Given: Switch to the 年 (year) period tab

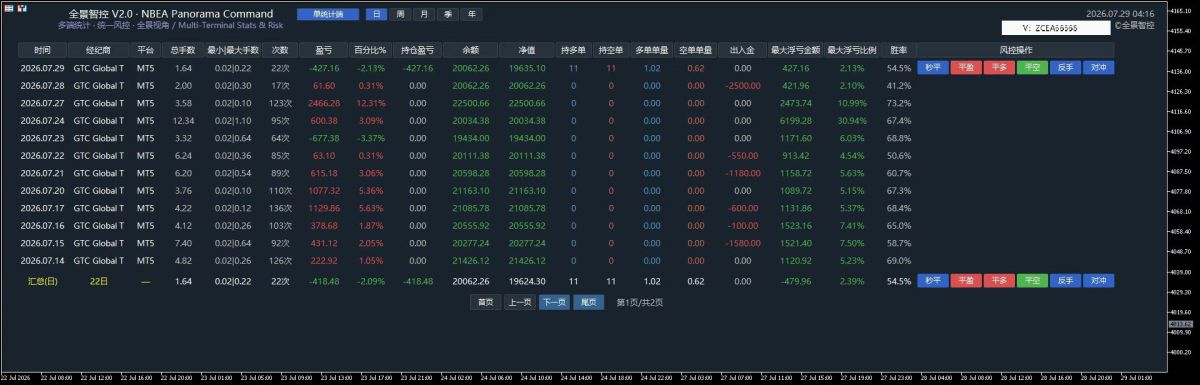Looking at the screenshot, I should pyautogui.click(x=472, y=15).
